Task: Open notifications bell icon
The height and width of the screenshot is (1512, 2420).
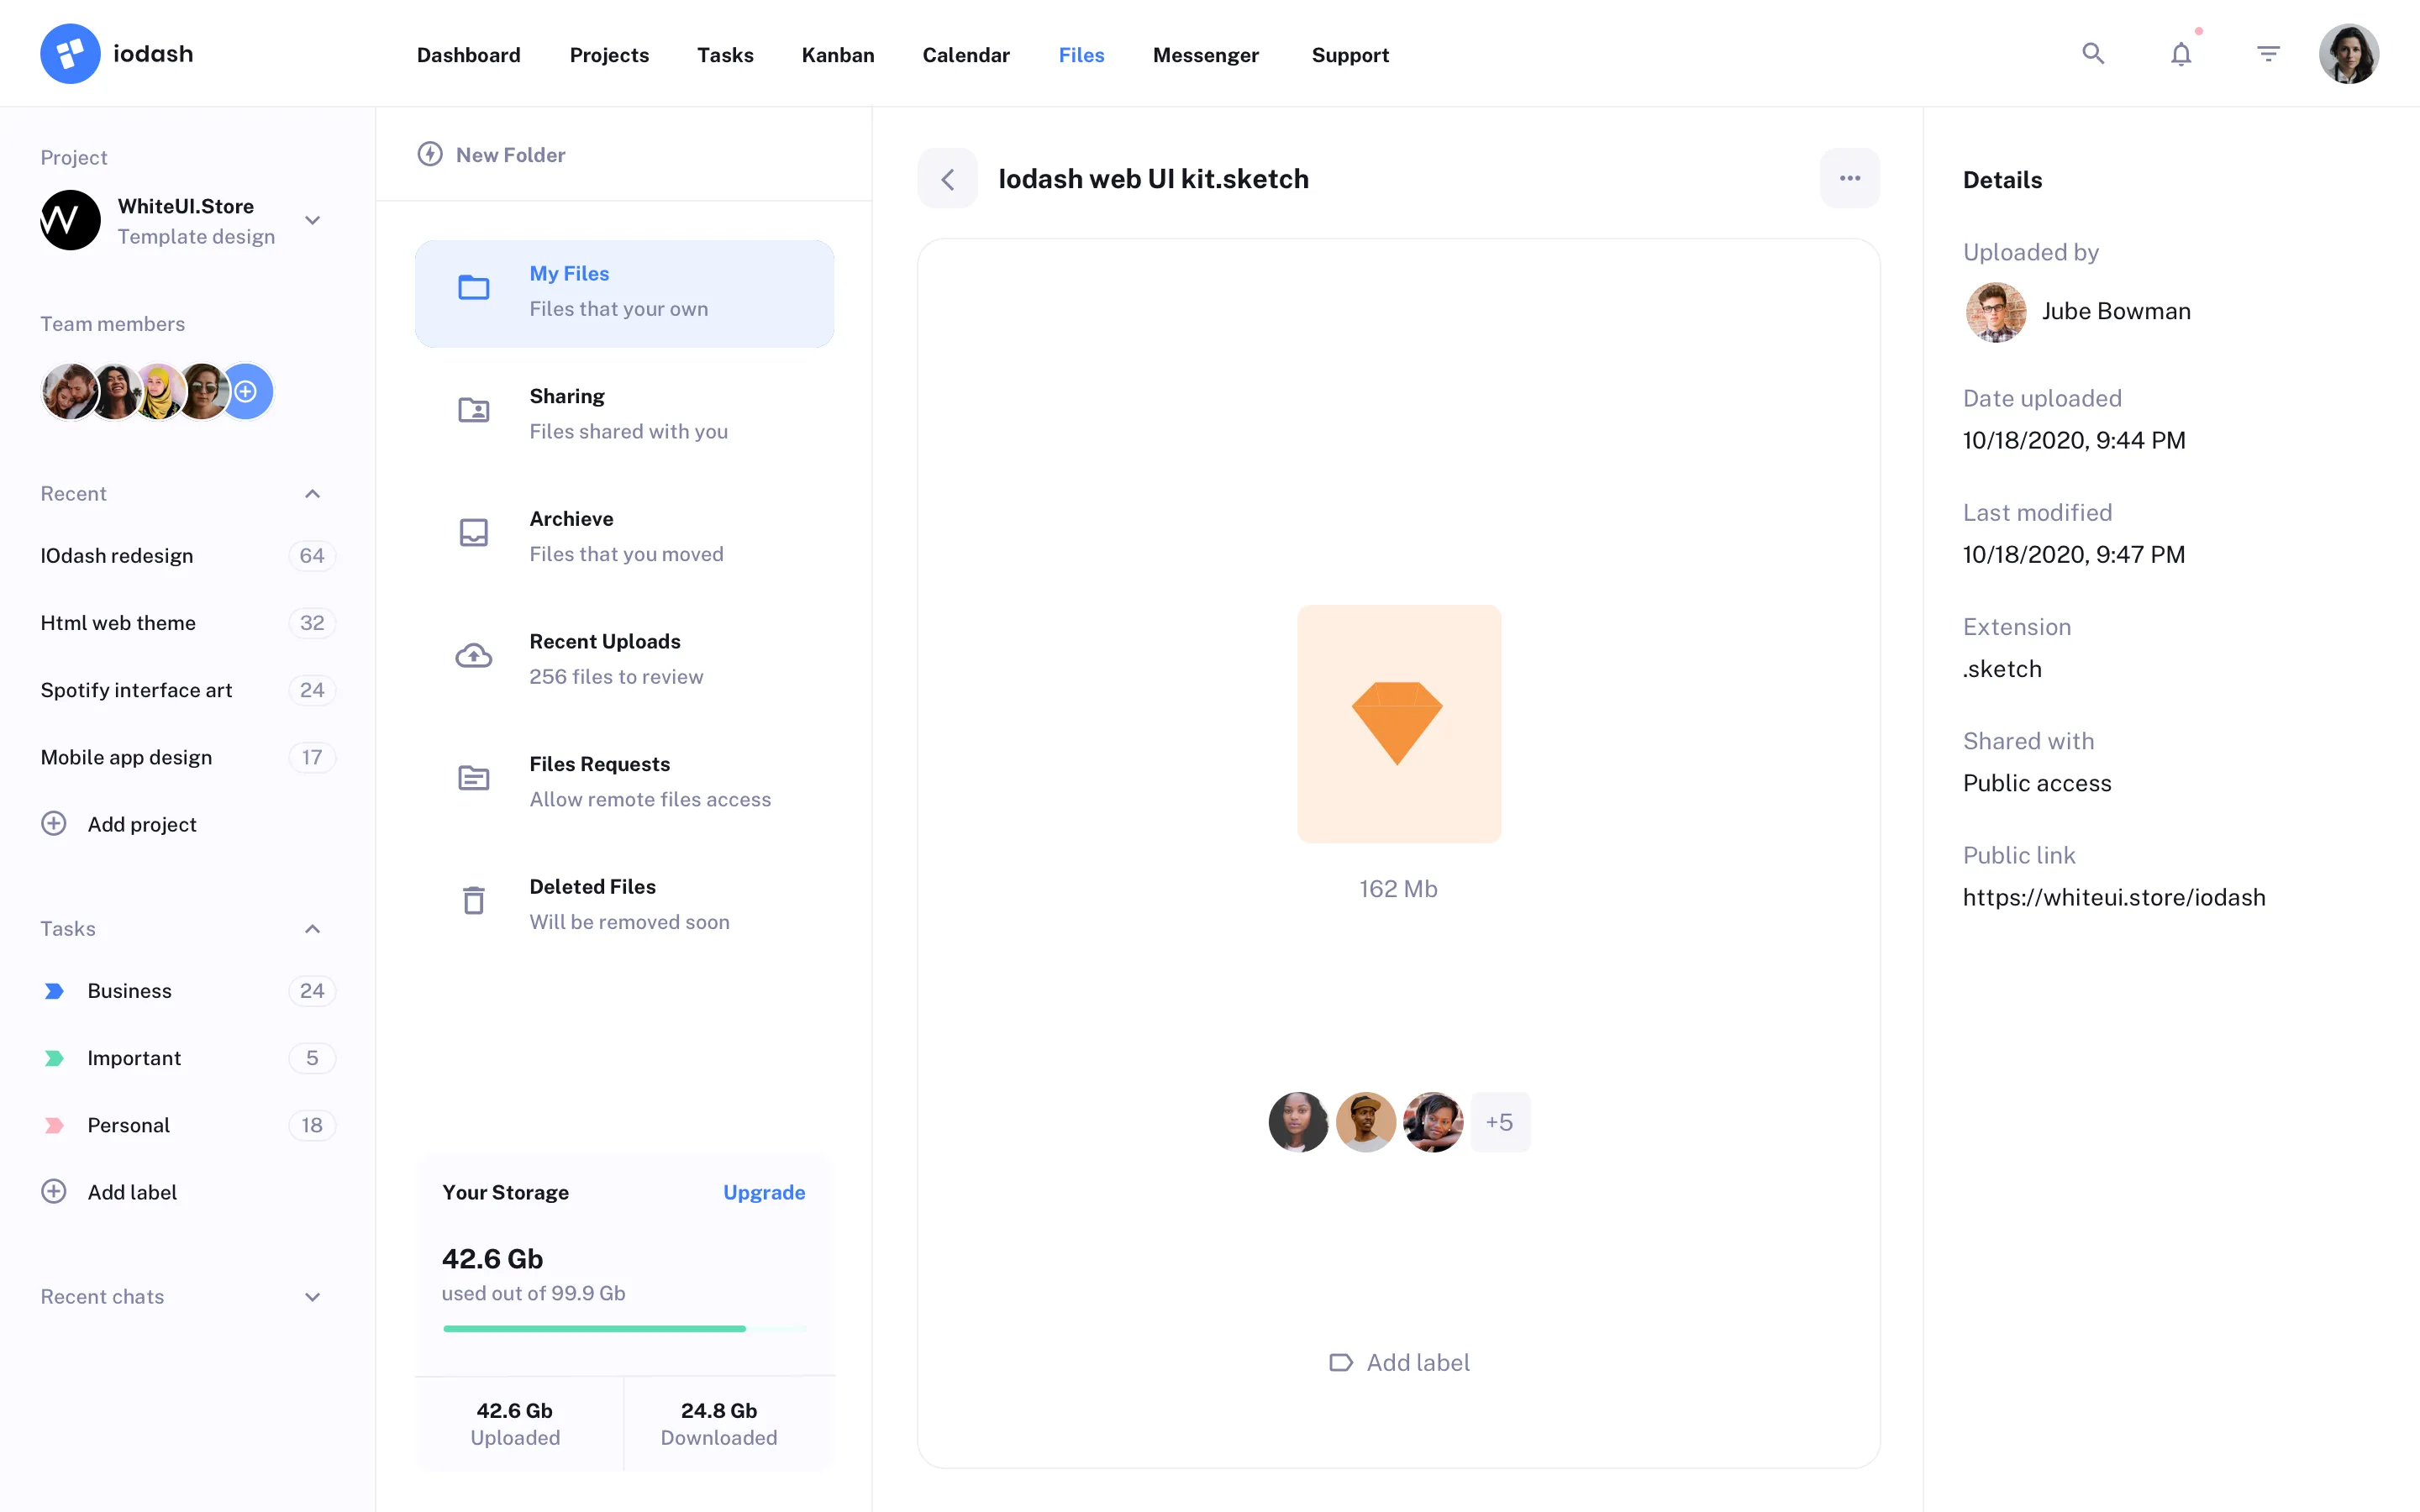Action: [x=2180, y=53]
